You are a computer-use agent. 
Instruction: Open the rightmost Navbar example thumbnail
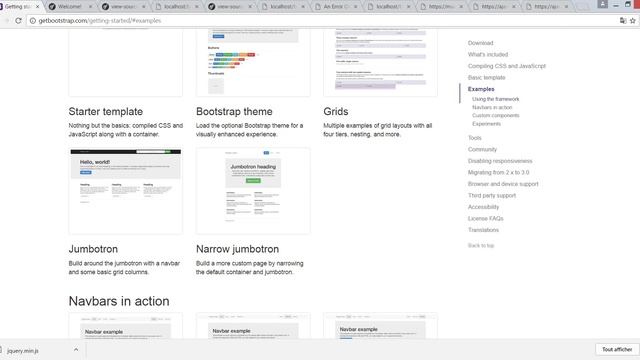click(x=380, y=326)
